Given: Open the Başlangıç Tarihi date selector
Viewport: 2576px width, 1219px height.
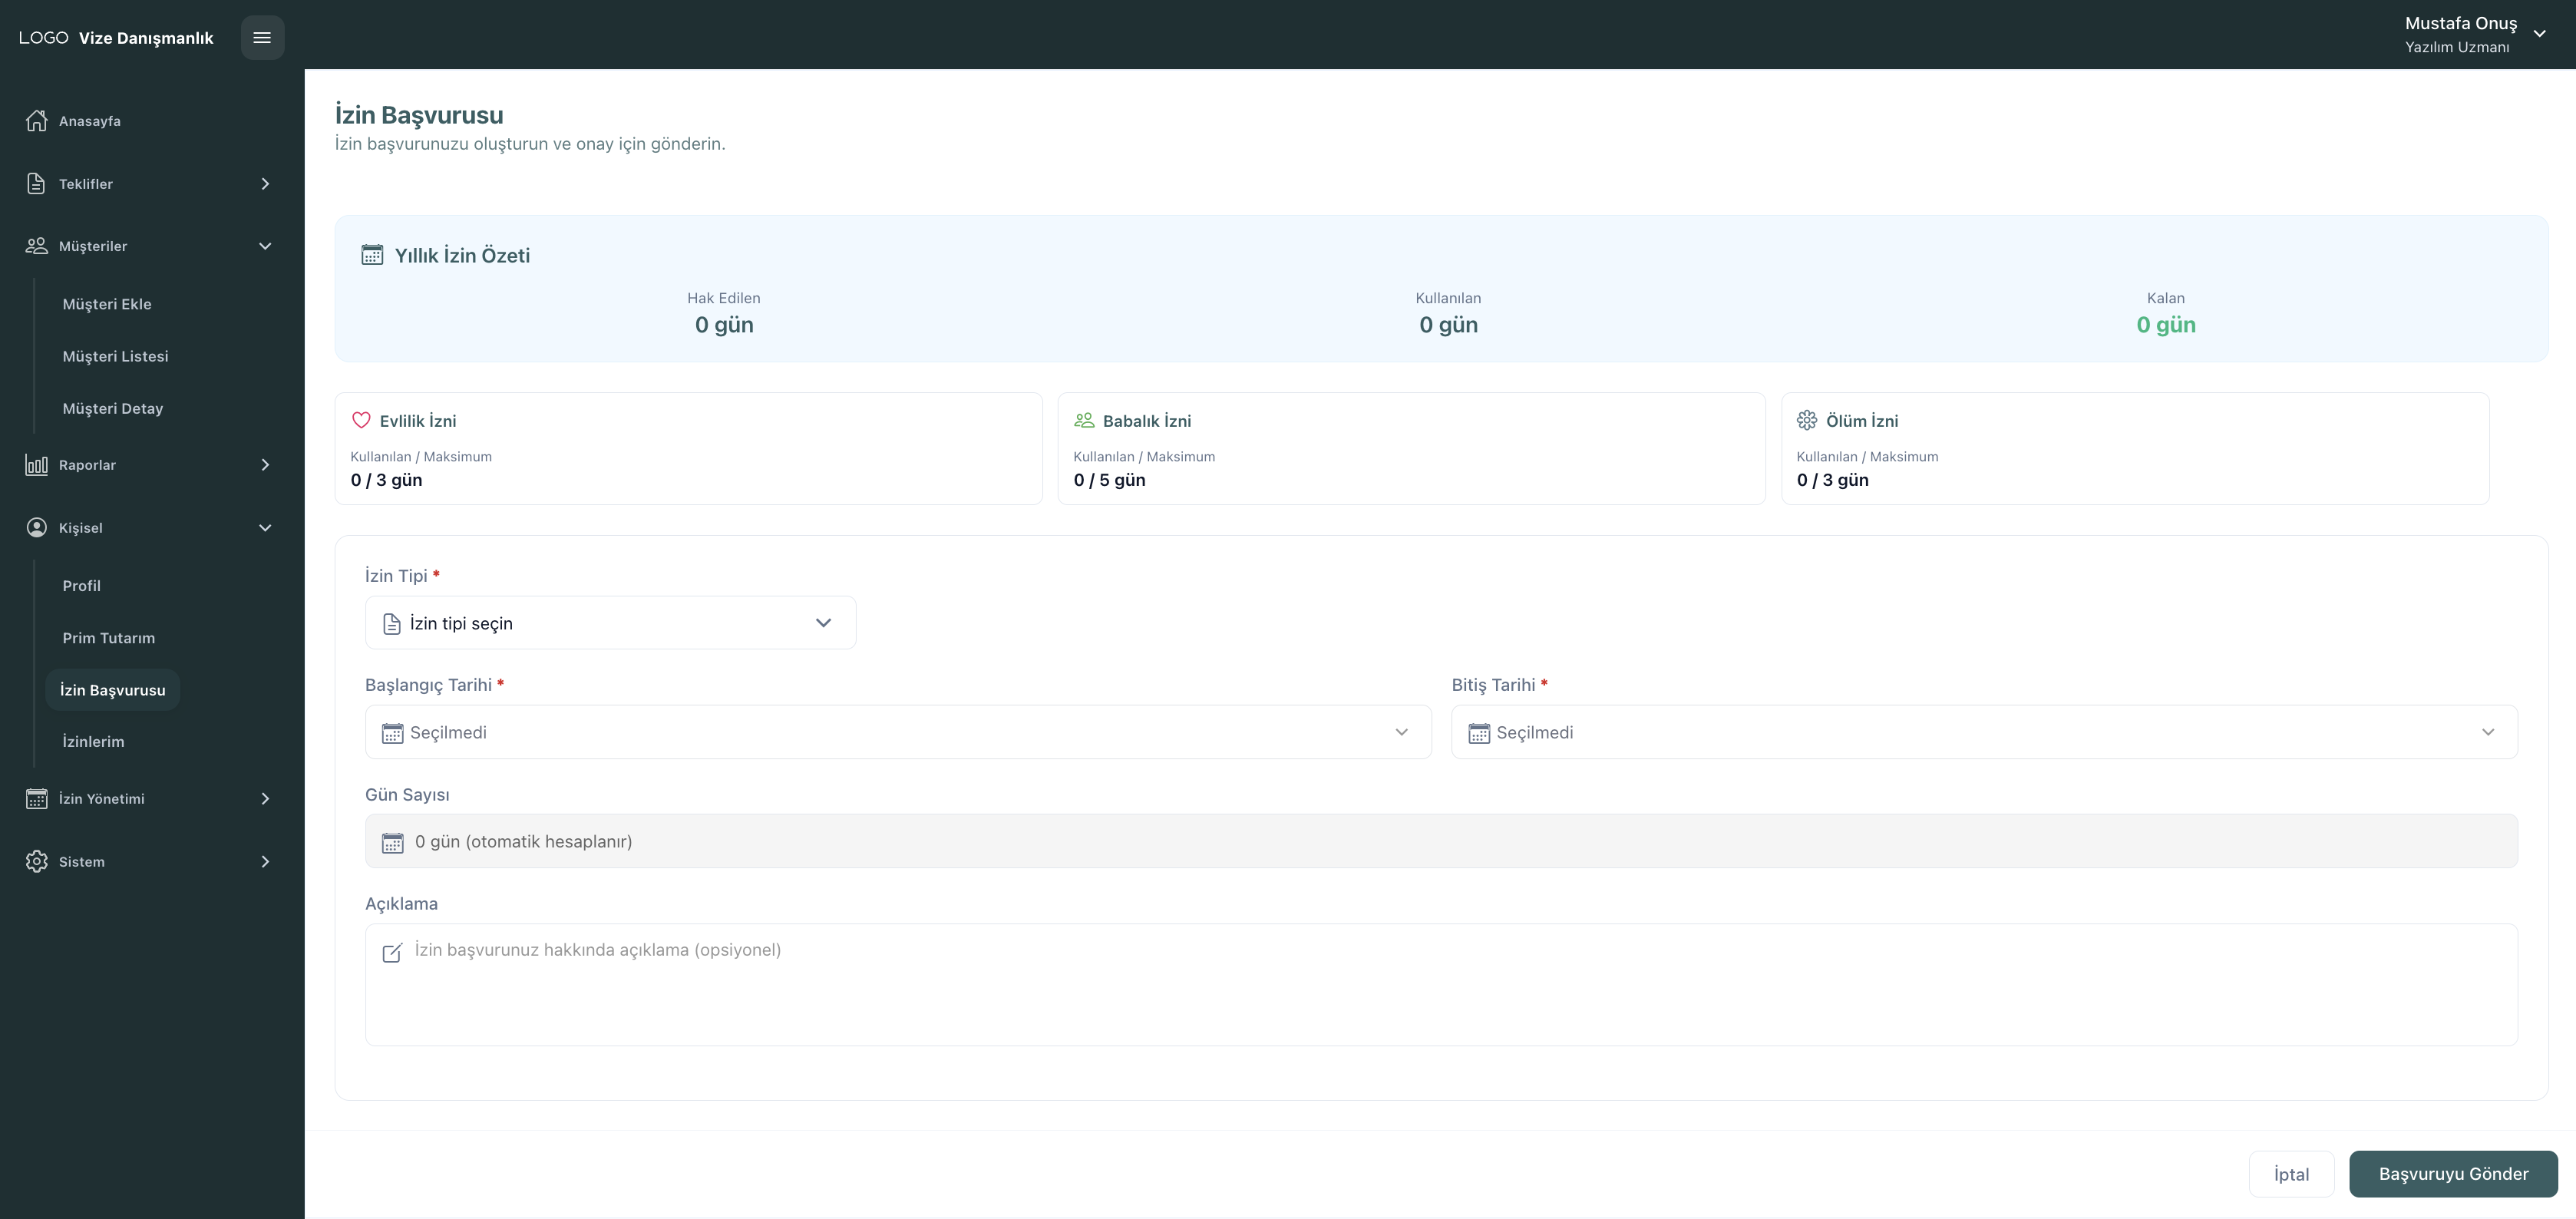Looking at the screenshot, I should click(x=897, y=732).
